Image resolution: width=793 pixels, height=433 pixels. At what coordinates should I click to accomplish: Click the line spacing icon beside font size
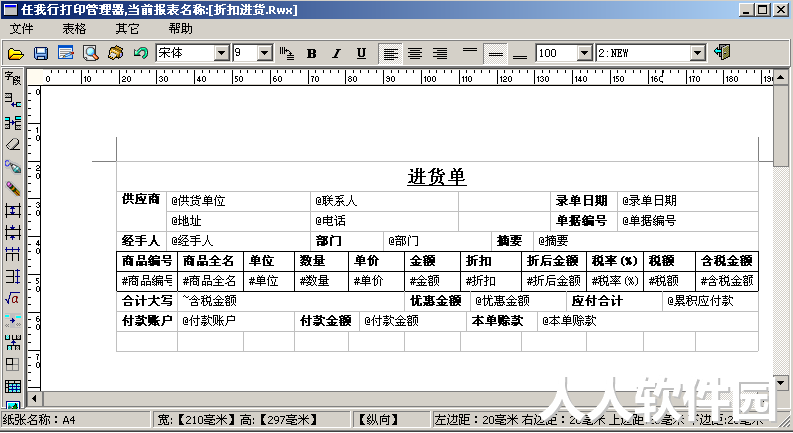tap(287, 53)
